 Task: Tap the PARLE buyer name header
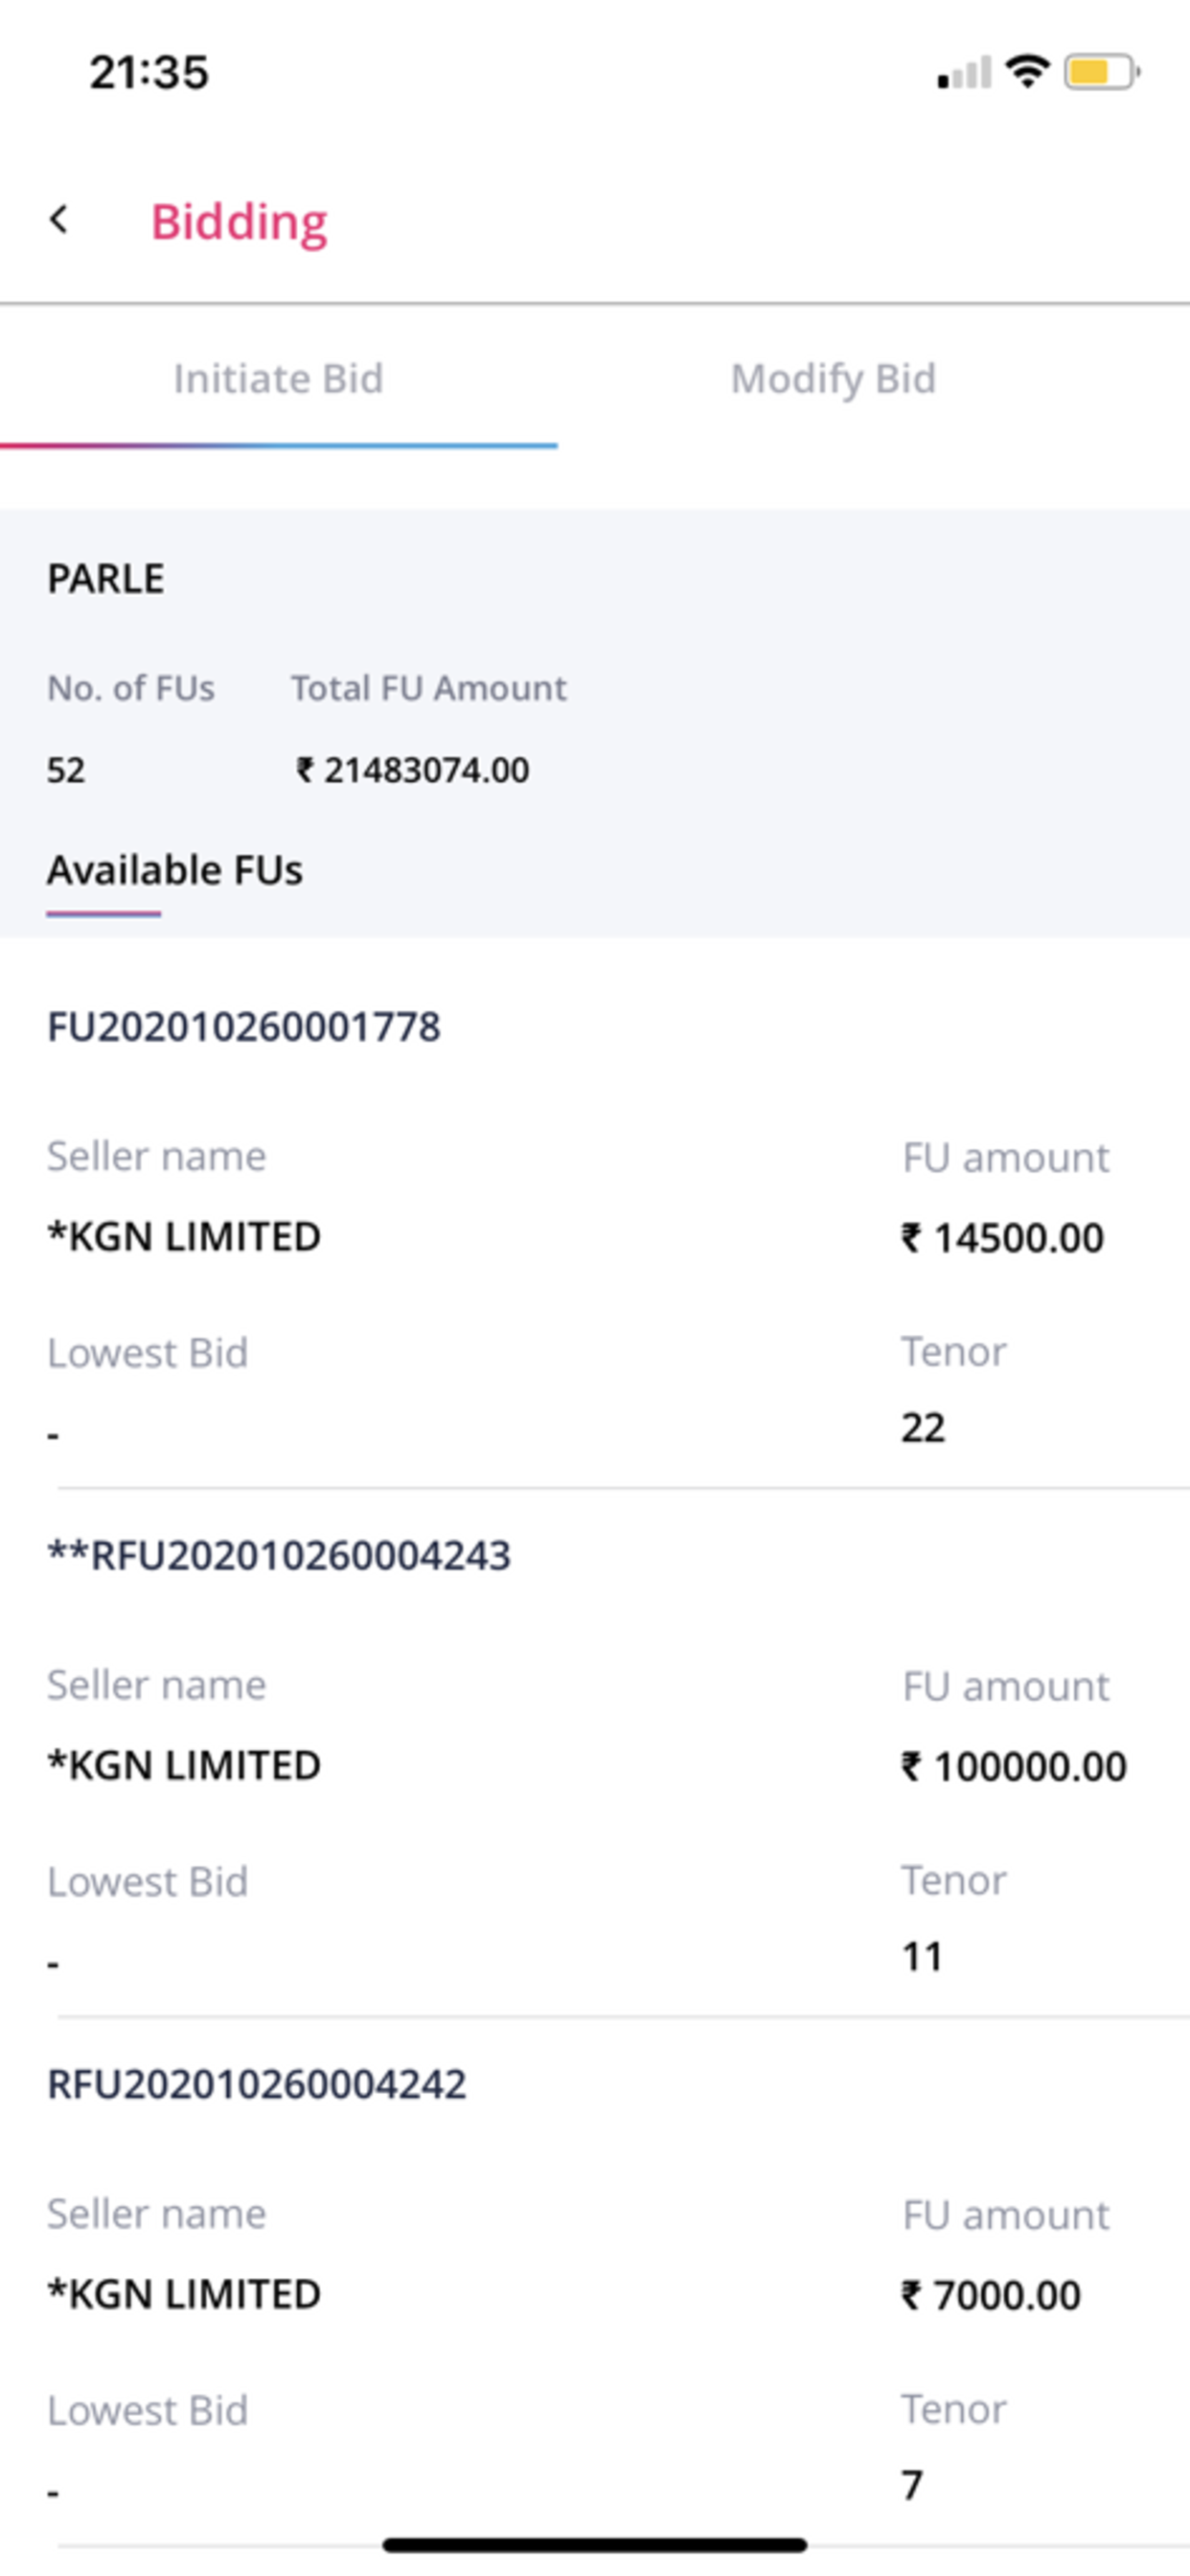tap(106, 579)
